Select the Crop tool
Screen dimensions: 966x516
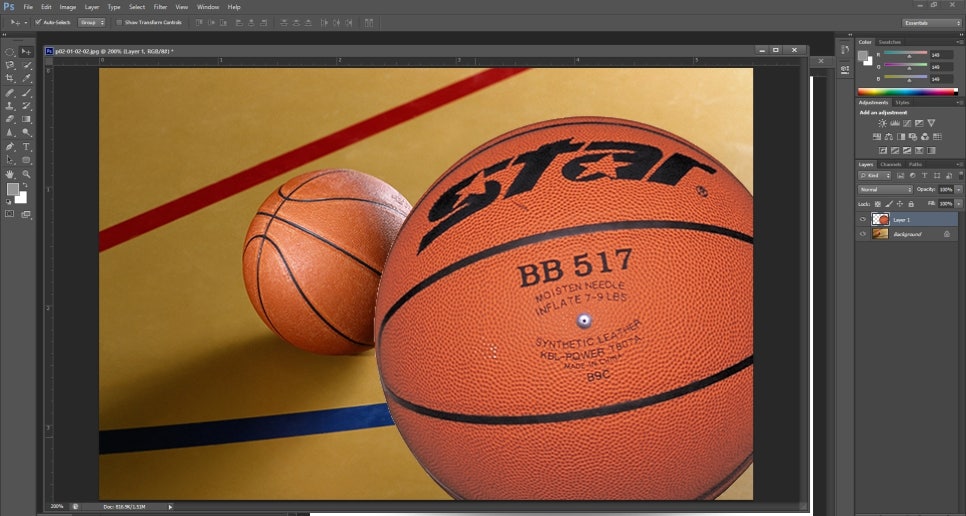tap(10, 79)
